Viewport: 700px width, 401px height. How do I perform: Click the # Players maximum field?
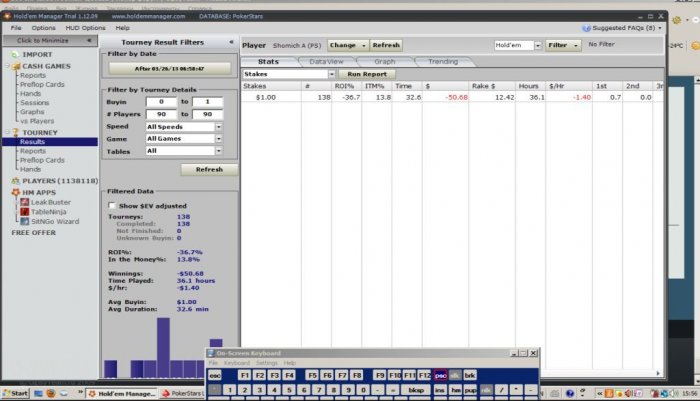point(208,114)
